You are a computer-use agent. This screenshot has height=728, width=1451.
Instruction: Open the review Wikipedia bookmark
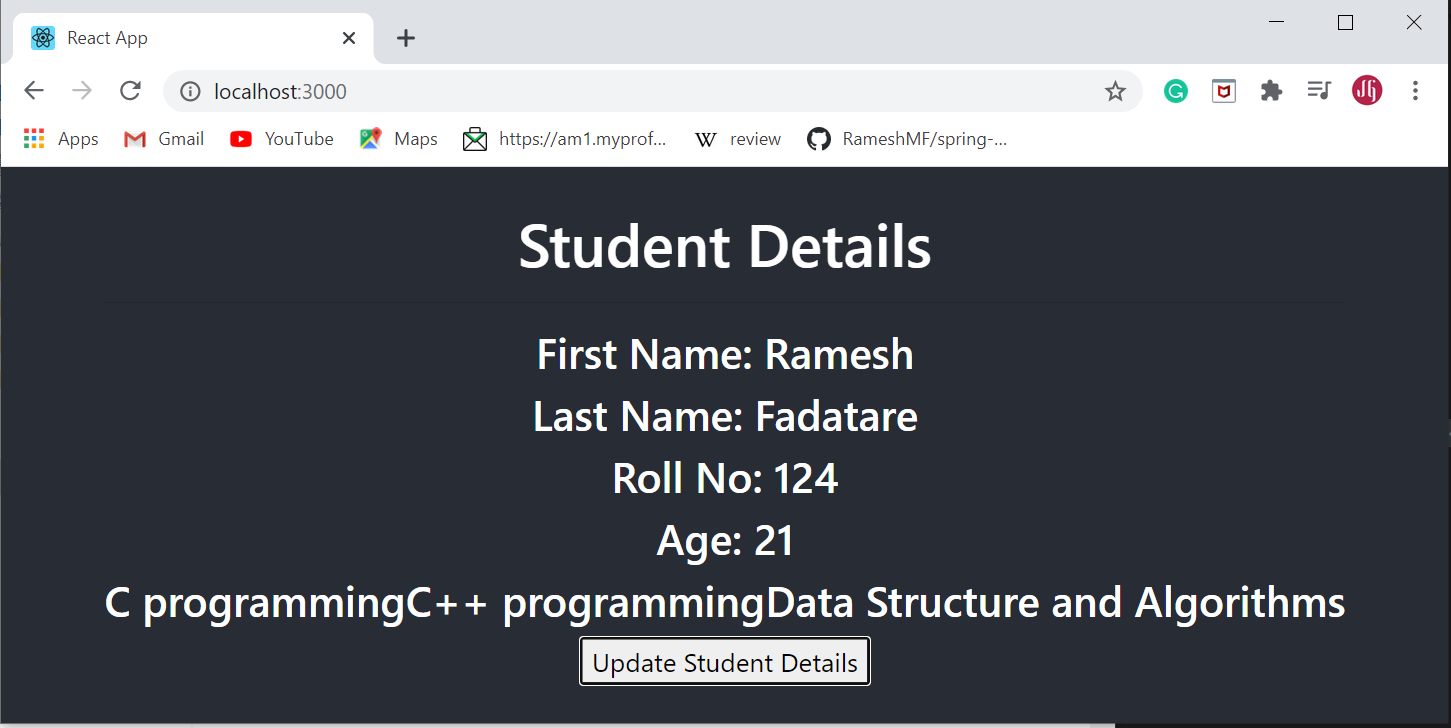(x=737, y=139)
